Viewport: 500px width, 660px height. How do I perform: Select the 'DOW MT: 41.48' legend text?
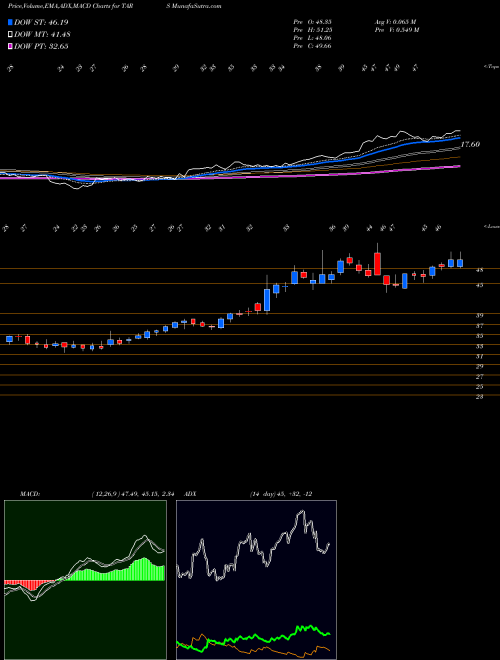[42, 35]
